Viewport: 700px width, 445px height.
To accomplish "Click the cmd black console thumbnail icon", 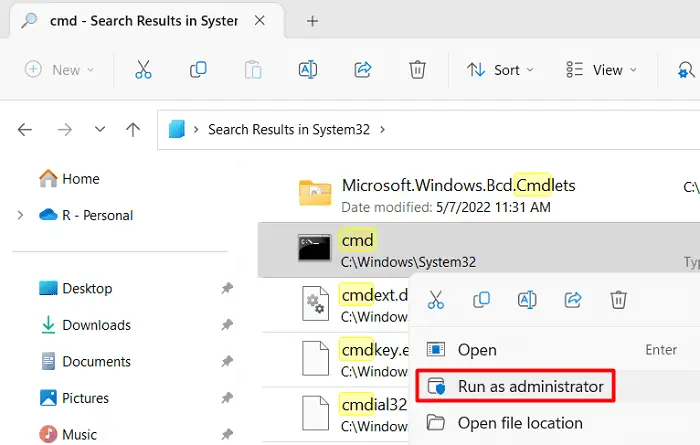I will point(315,248).
